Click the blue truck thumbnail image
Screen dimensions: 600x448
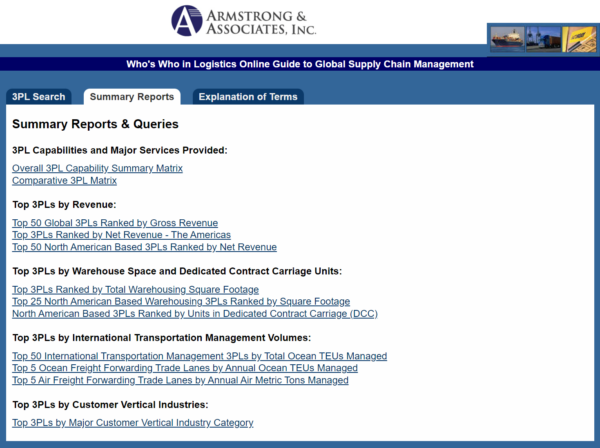pos(543,39)
